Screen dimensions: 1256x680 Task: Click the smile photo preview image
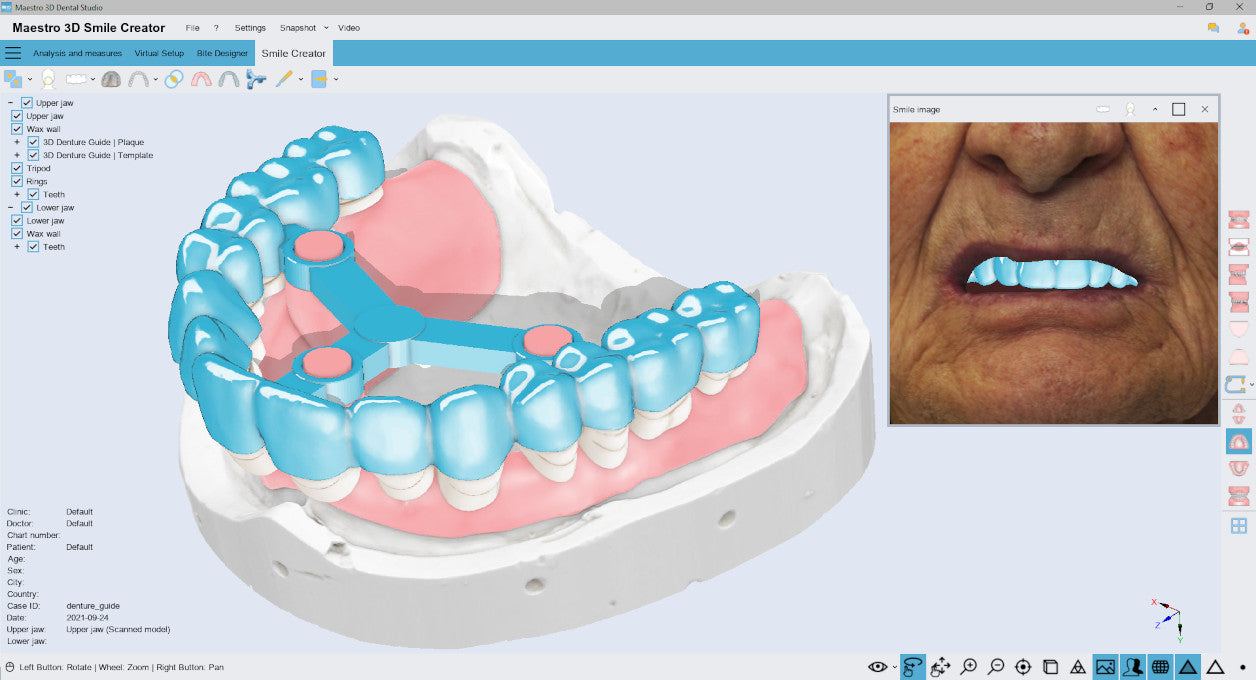(1053, 272)
